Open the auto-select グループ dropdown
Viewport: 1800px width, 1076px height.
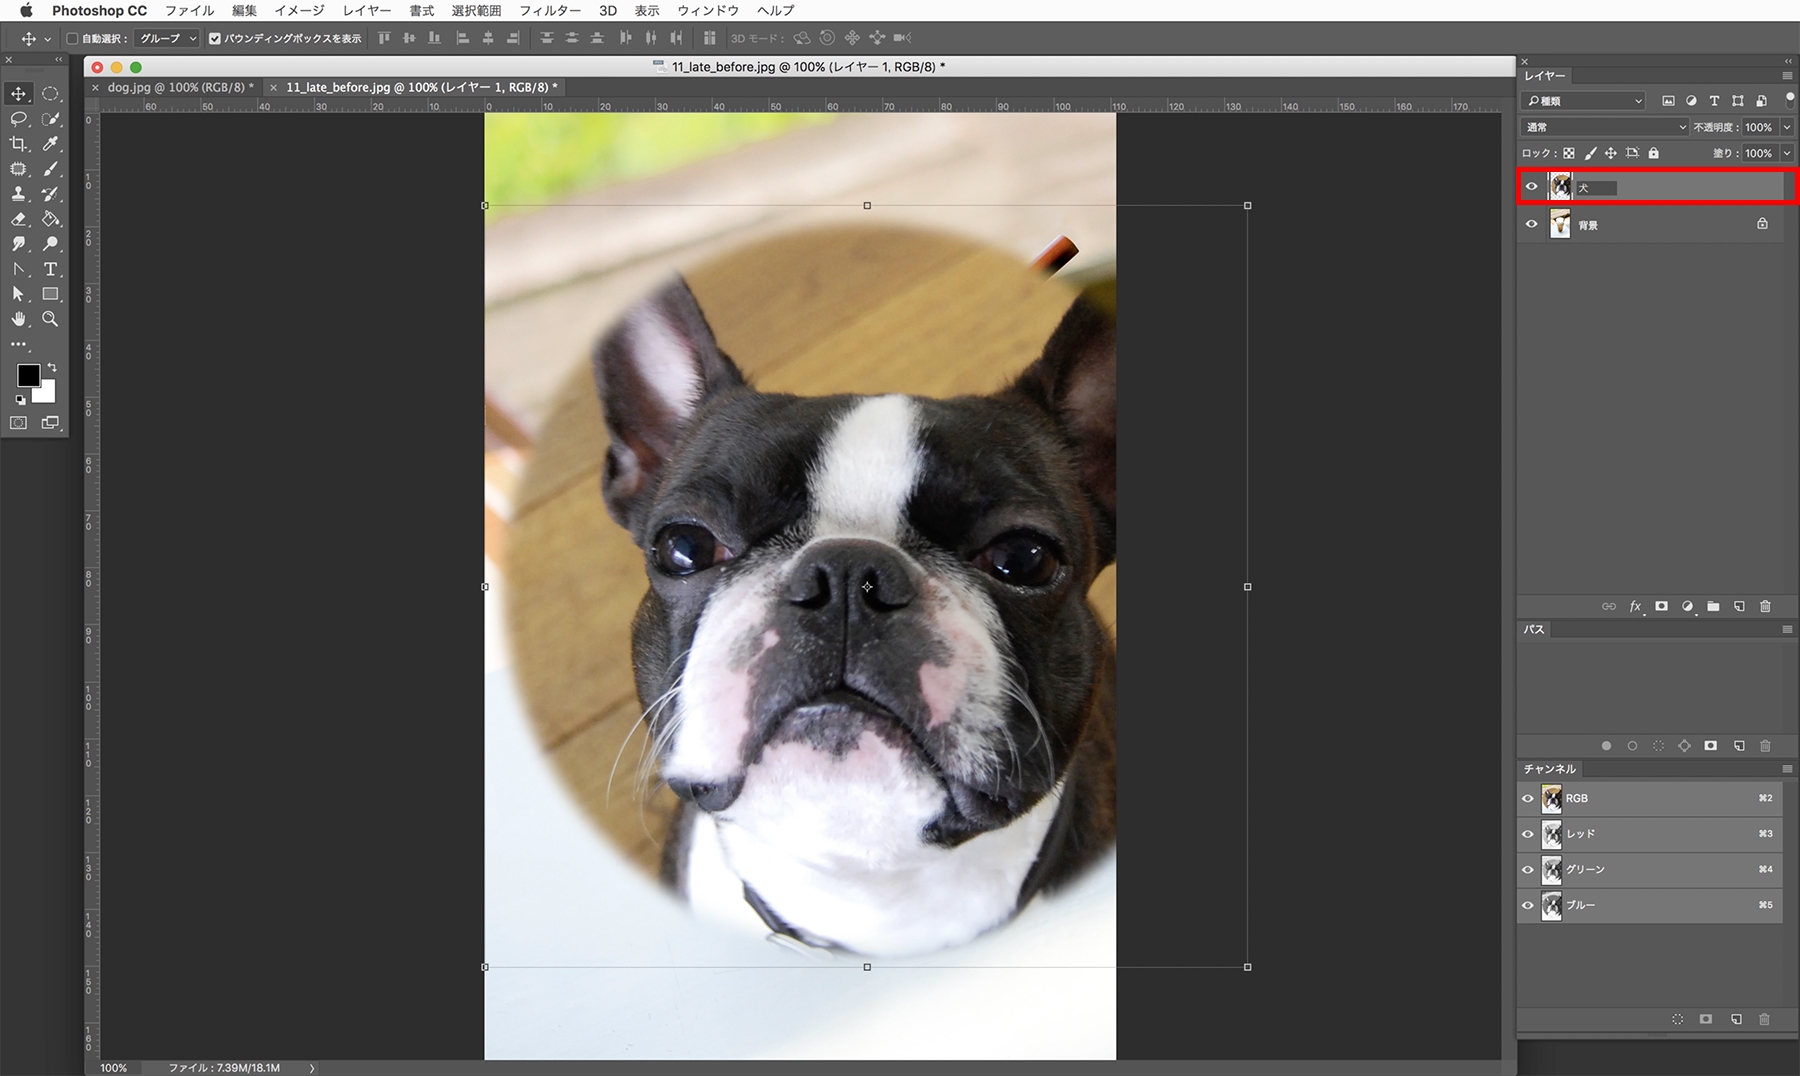coord(167,39)
